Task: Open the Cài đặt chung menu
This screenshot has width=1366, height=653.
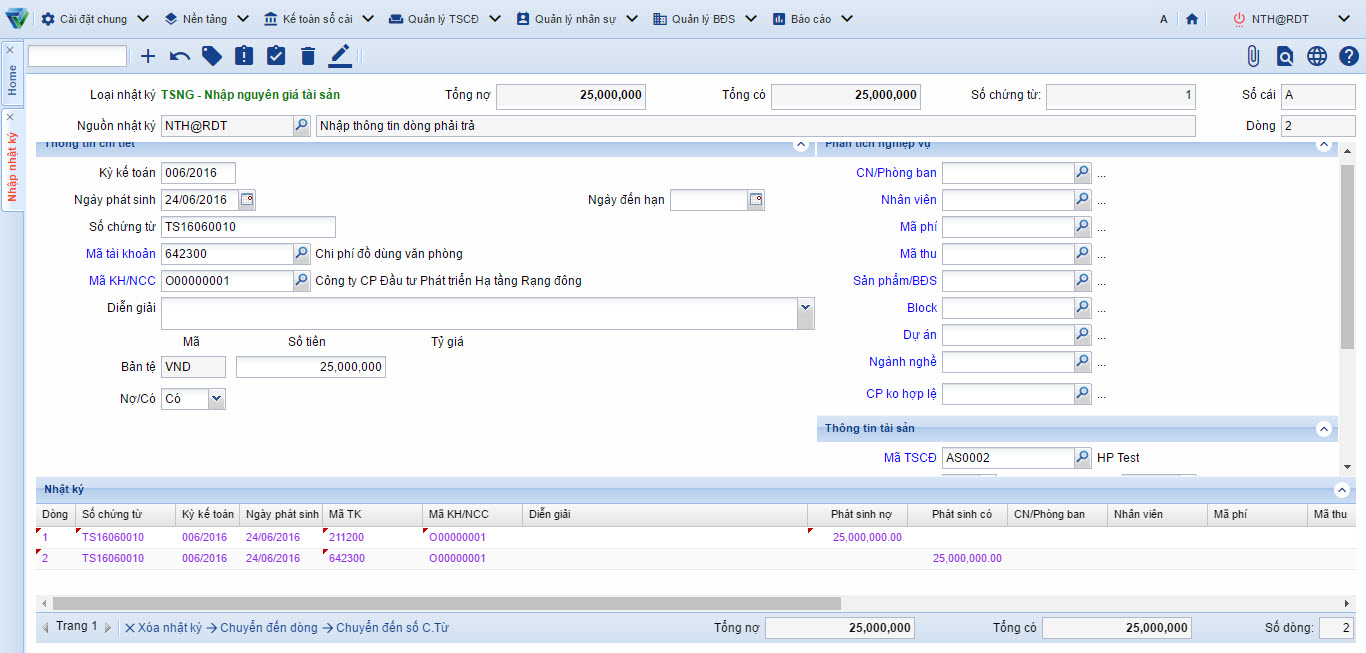Action: pos(95,19)
